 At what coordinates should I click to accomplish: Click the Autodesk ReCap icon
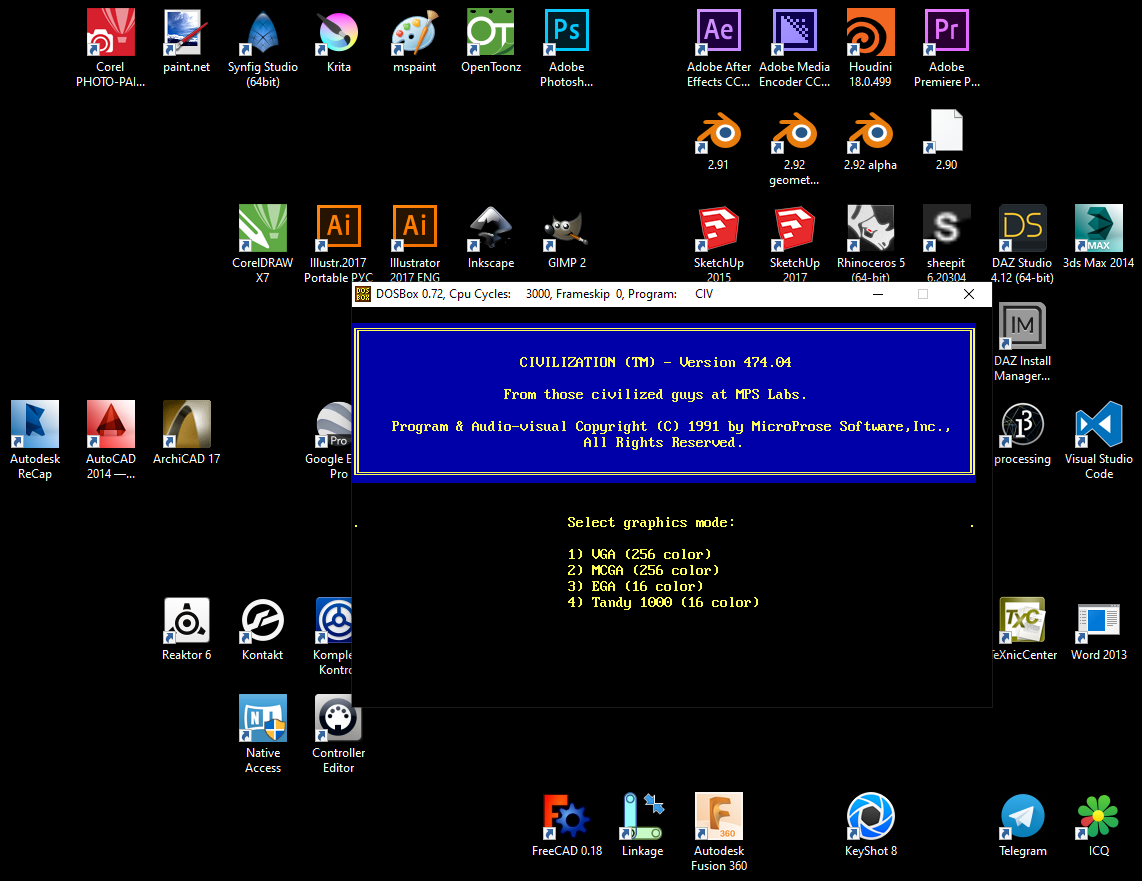(35, 424)
